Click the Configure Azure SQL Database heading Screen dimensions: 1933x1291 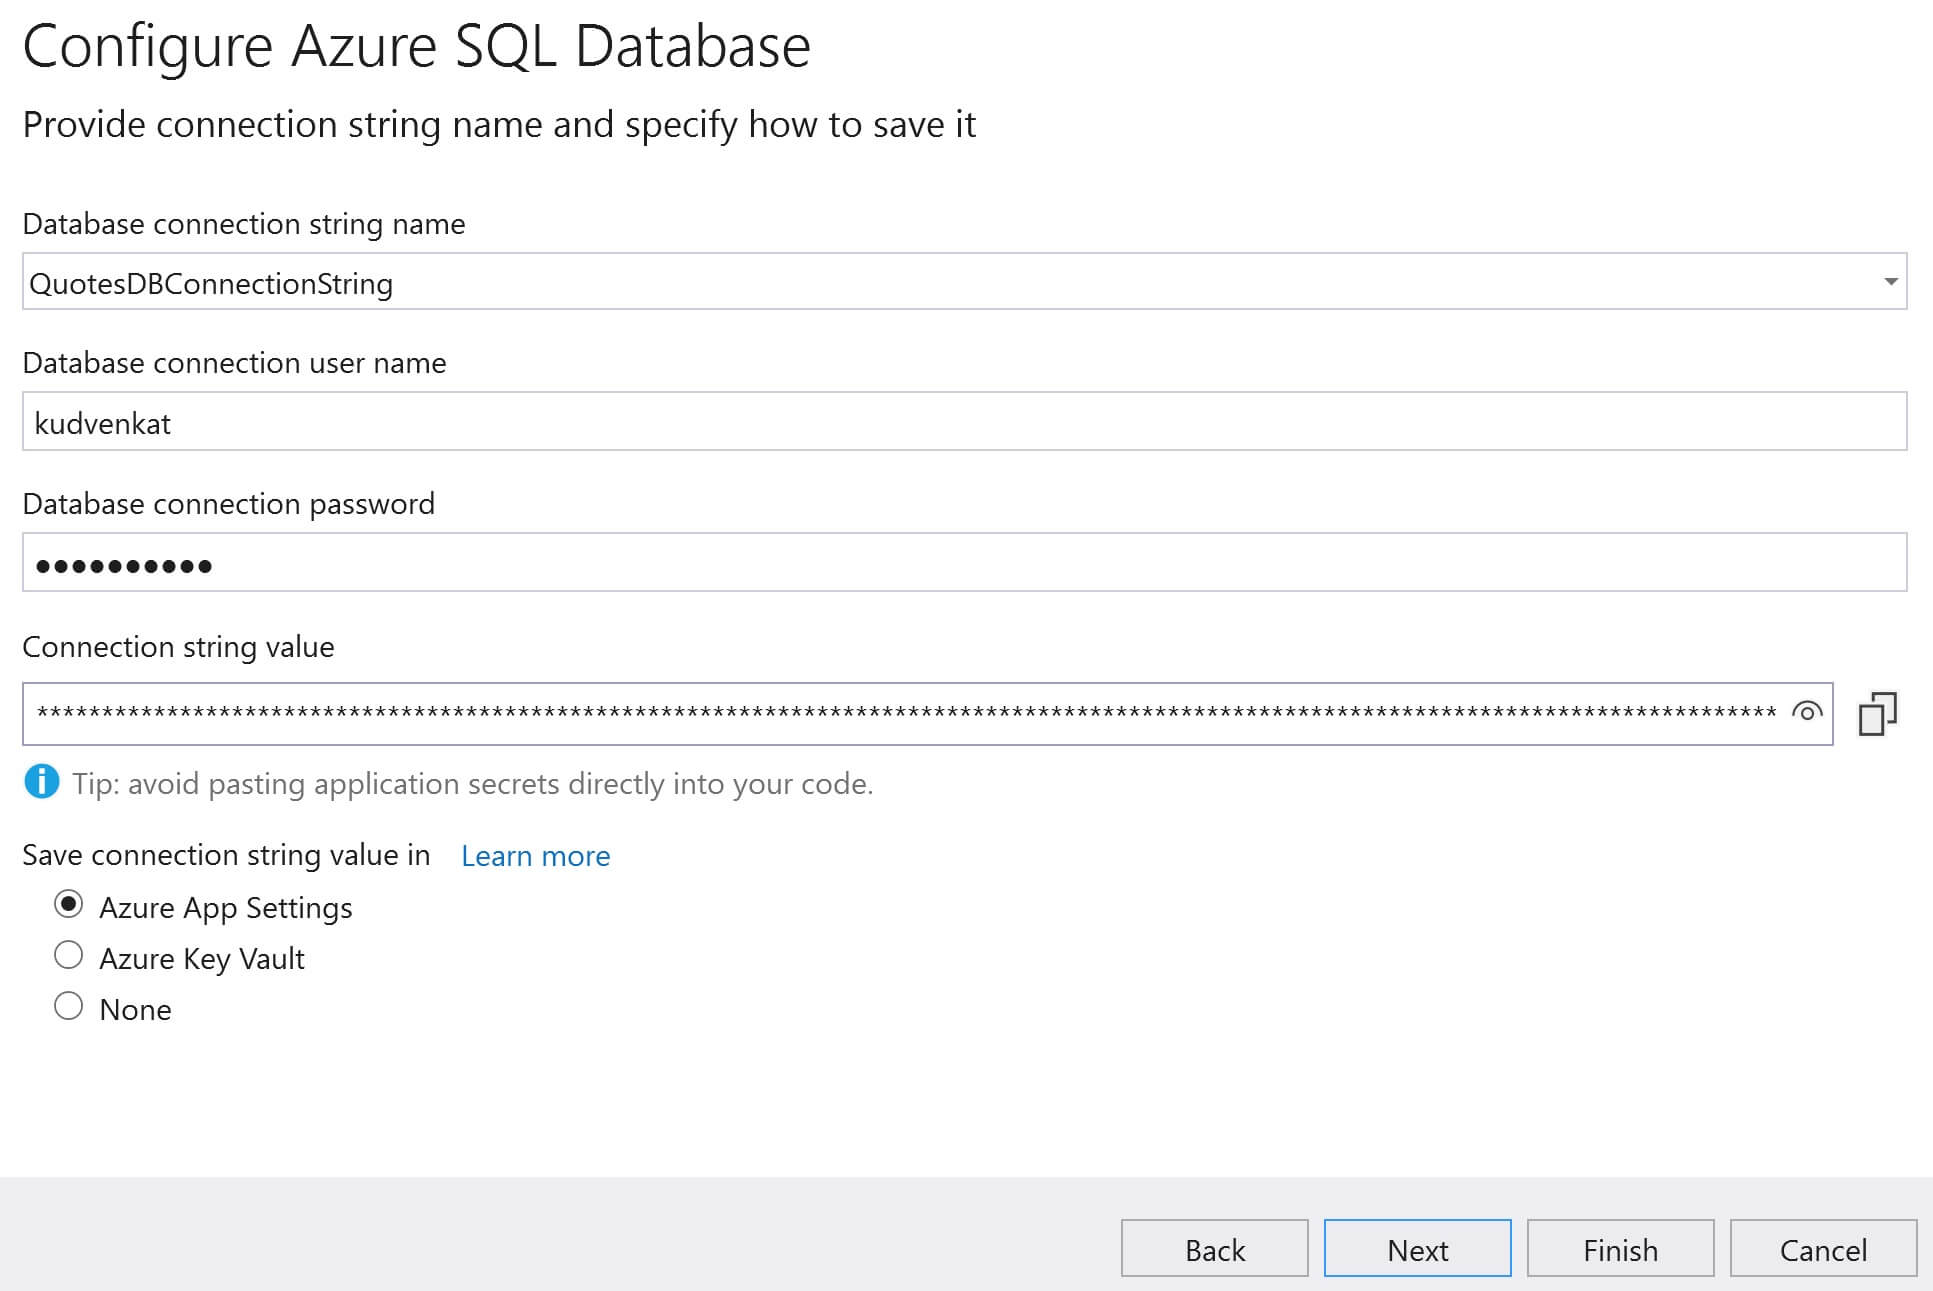[x=416, y=46]
